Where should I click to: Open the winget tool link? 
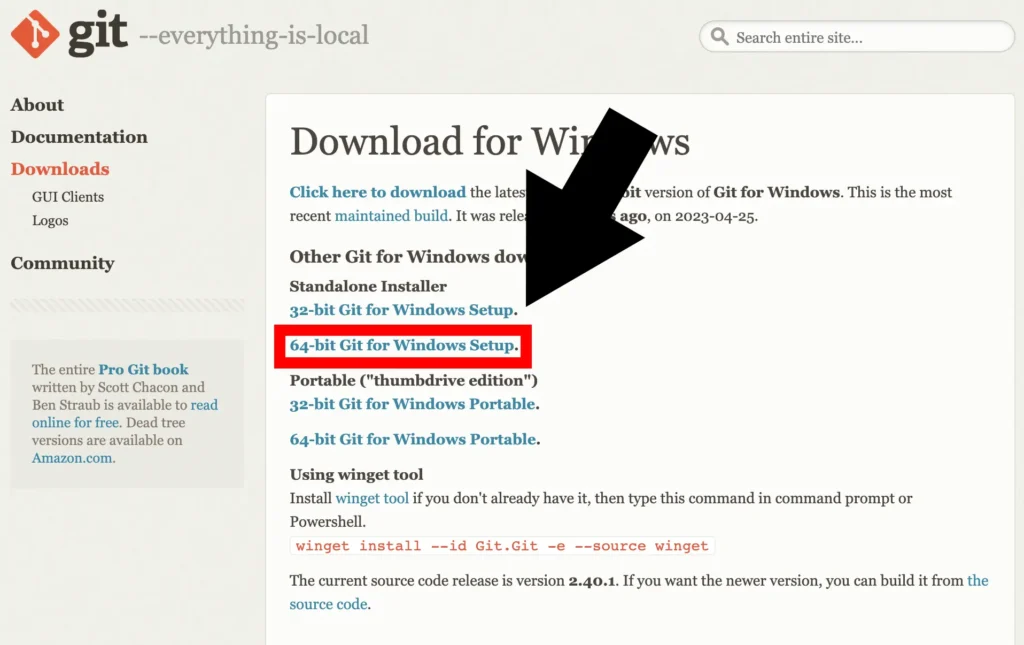tap(372, 499)
